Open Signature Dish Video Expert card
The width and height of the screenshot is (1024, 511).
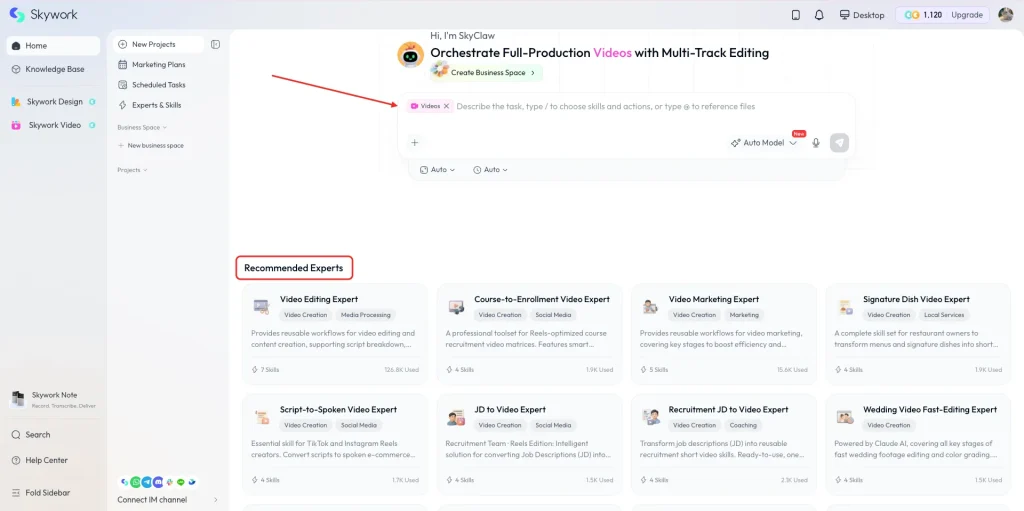tap(918, 334)
